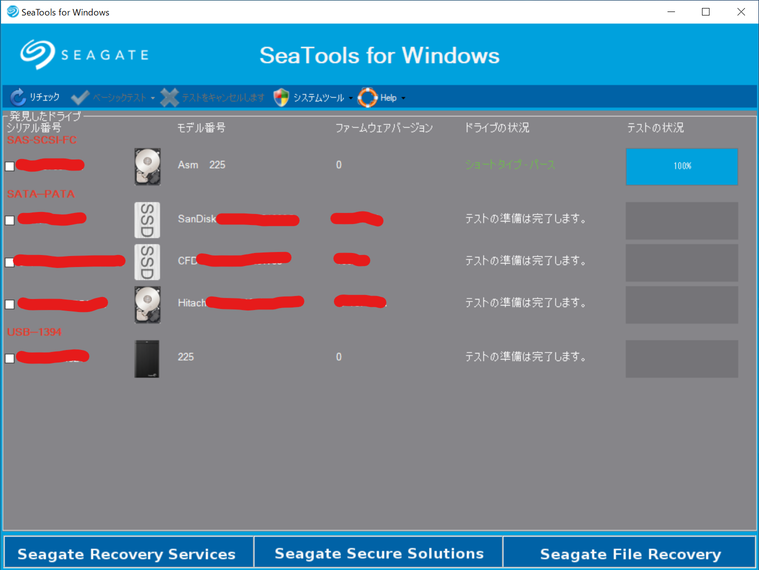
Task: Click the SanDisk model name text
Action: click(197, 219)
